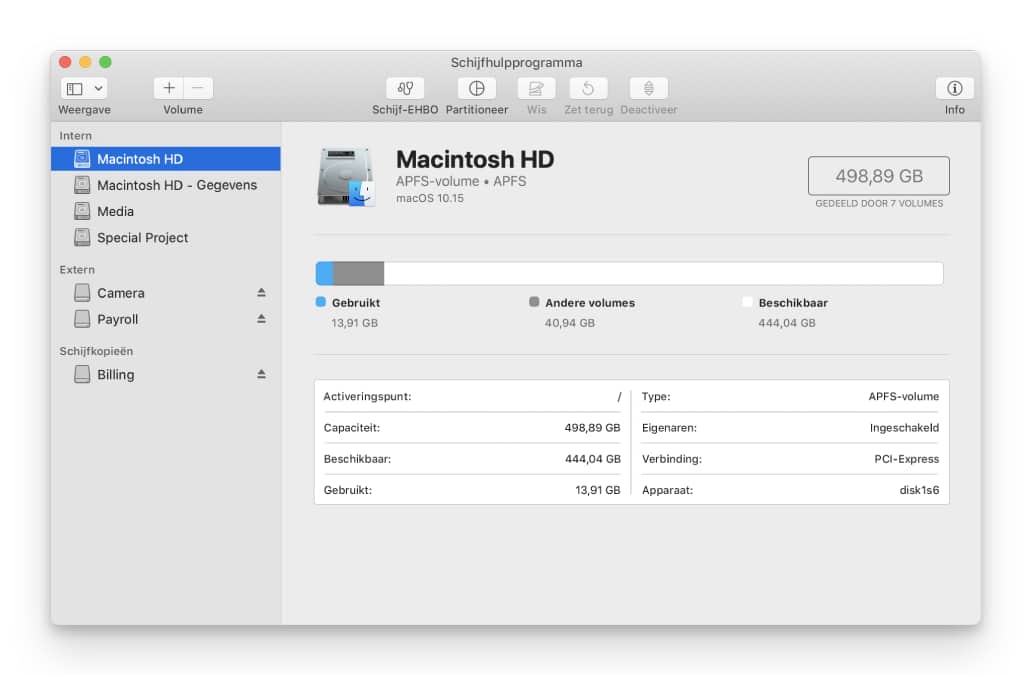Screen dimensions: 1031x675
Task: Click the 498,89 GB capacity box
Action: [878, 176]
